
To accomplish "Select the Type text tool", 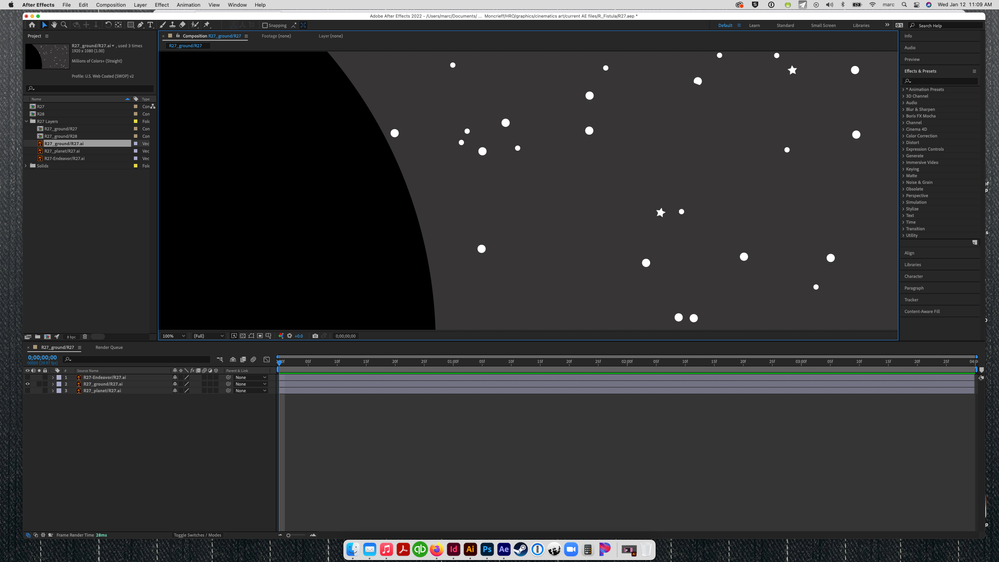I will 150,25.
